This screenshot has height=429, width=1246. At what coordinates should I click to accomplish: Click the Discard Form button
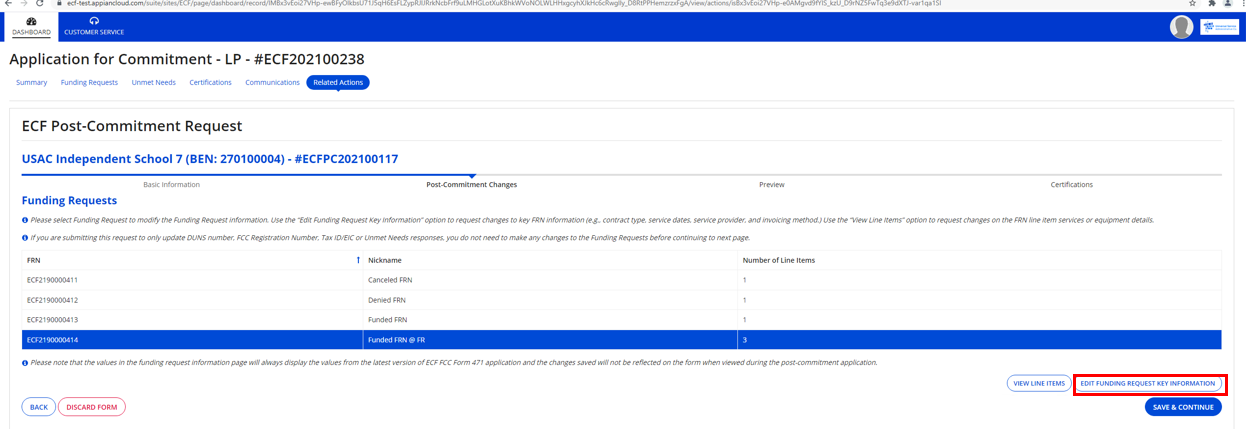click(92, 407)
